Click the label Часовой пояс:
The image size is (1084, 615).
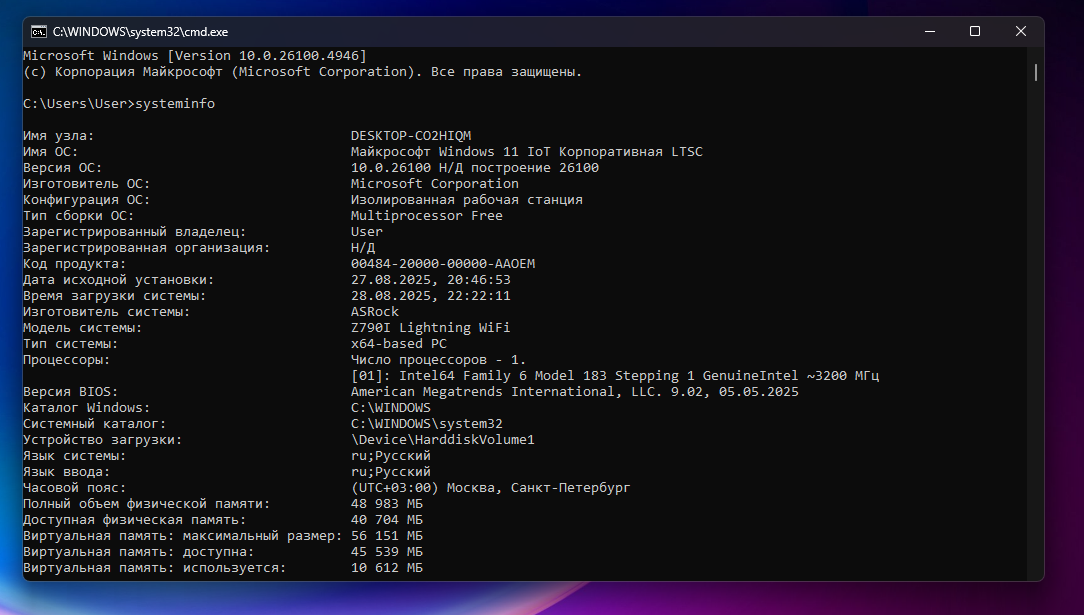75,488
